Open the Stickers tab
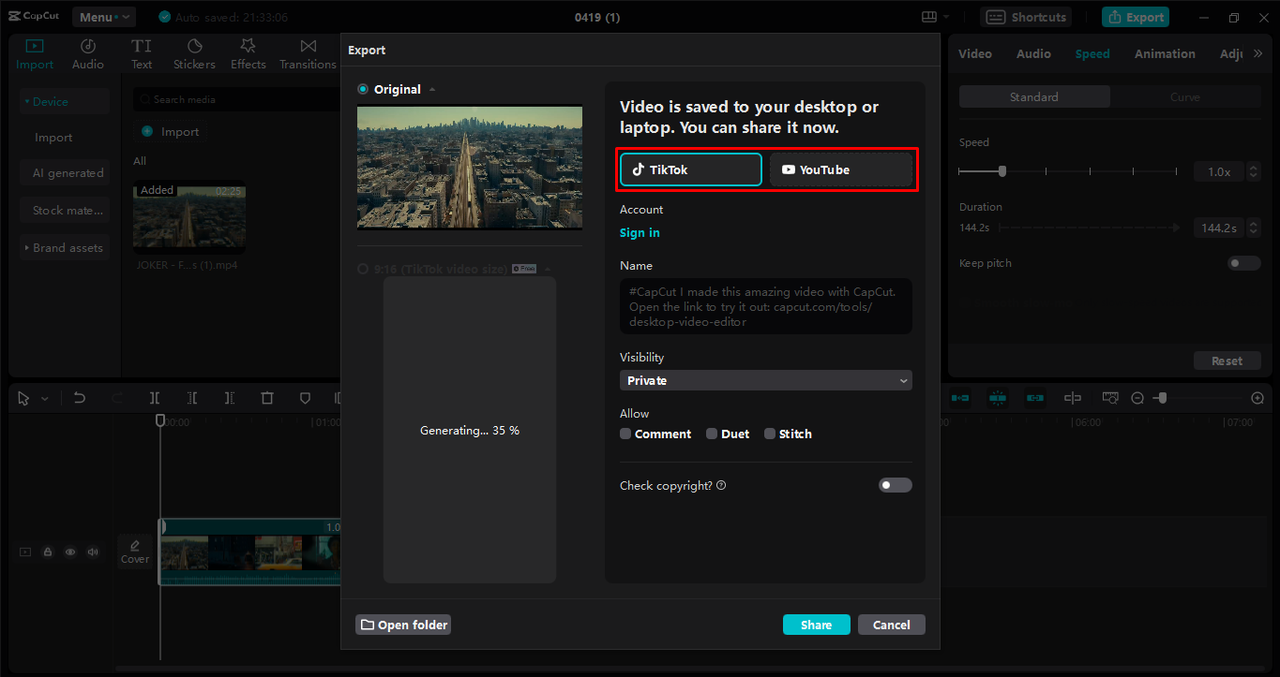This screenshot has height=677, width=1280. (x=194, y=54)
